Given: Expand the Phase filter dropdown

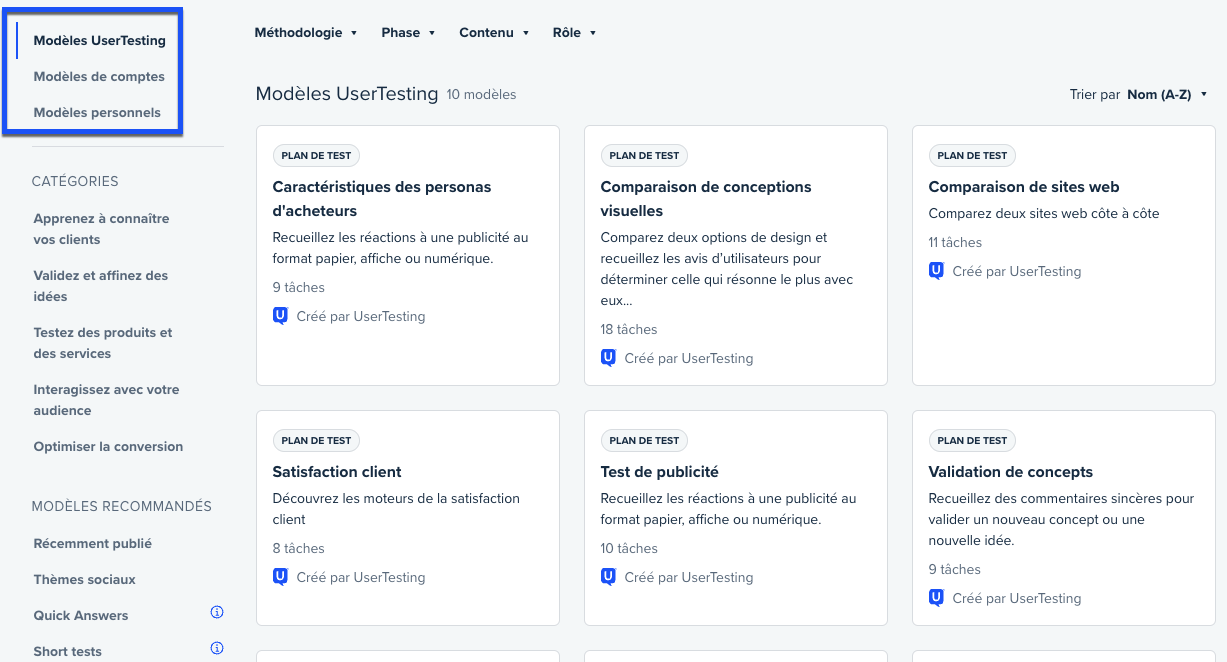Looking at the screenshot, I should pos(409,33).
